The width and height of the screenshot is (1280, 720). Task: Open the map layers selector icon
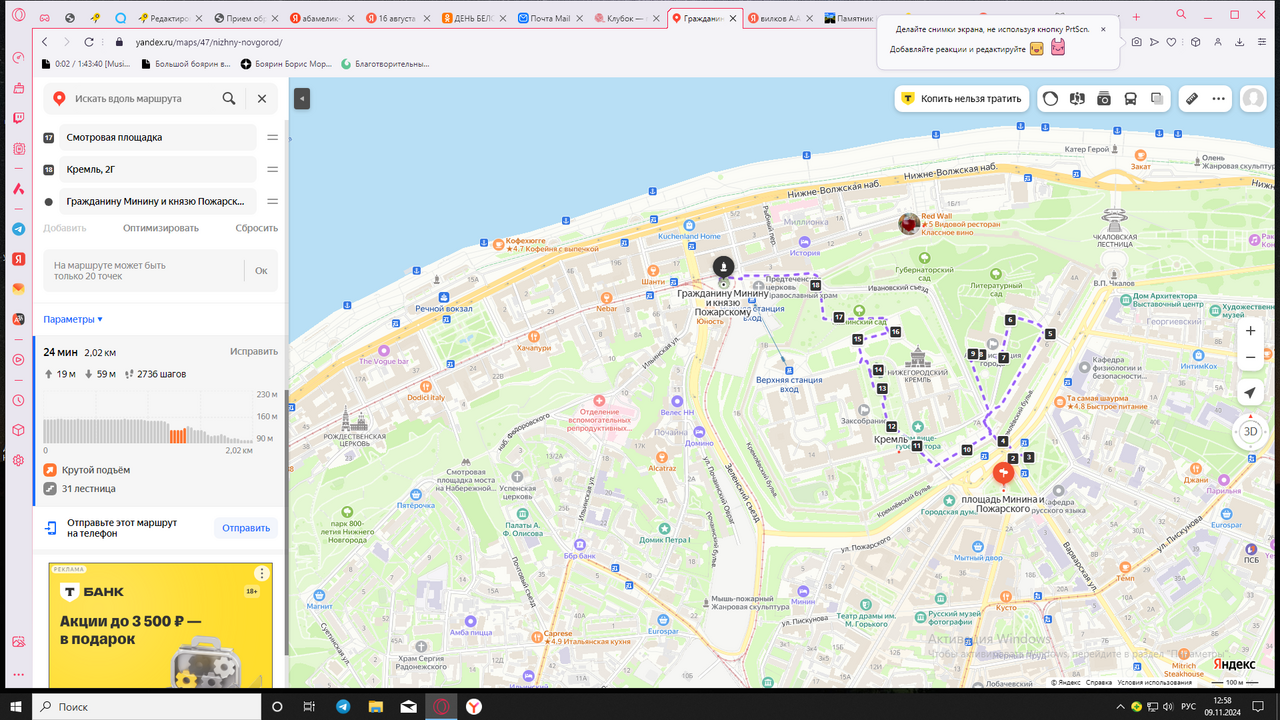pyautogui.click(x=1157, y=99)
